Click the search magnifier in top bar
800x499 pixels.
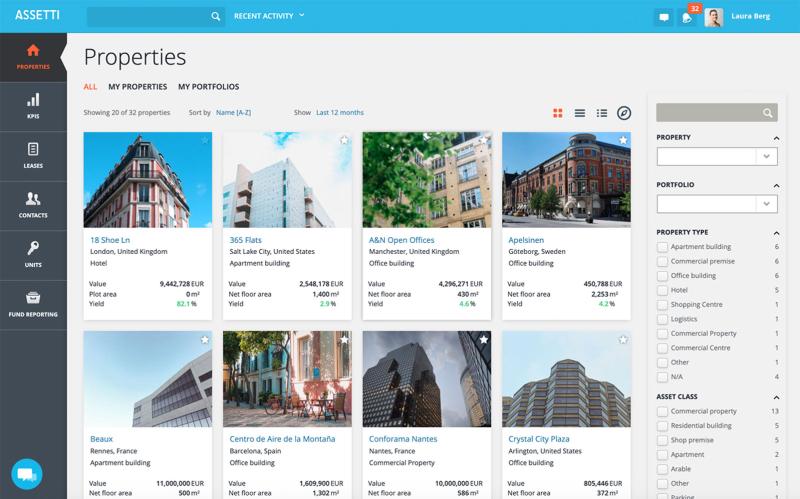(216, 16)
